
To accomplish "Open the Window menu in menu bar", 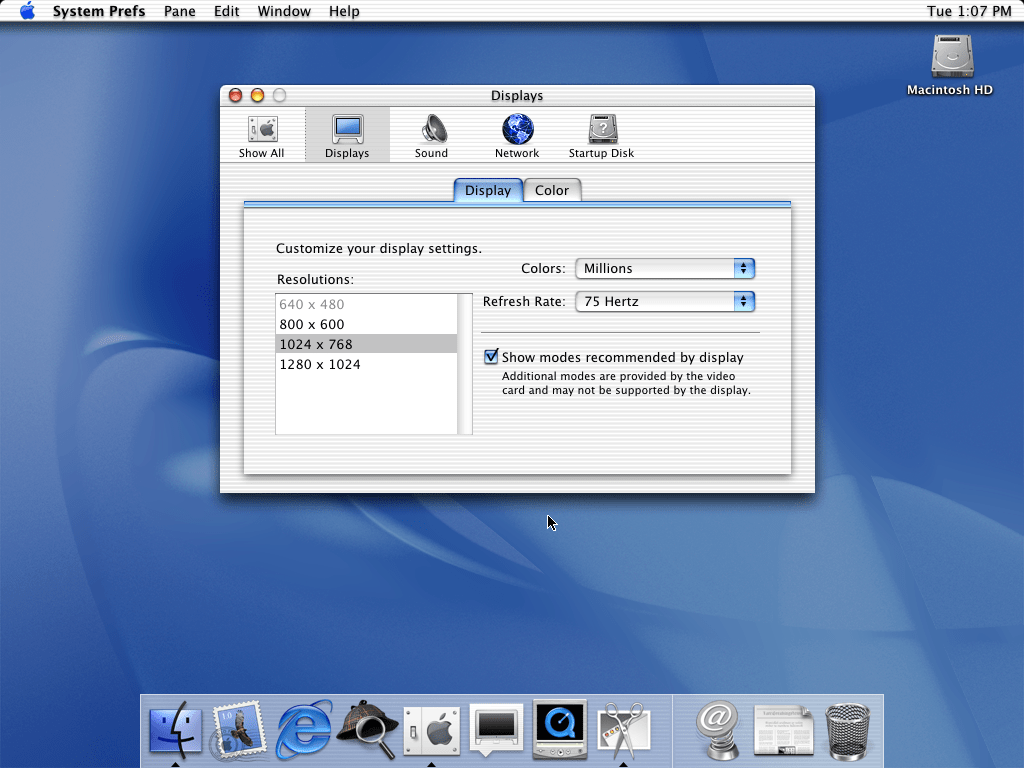I will tap(283, 11).
